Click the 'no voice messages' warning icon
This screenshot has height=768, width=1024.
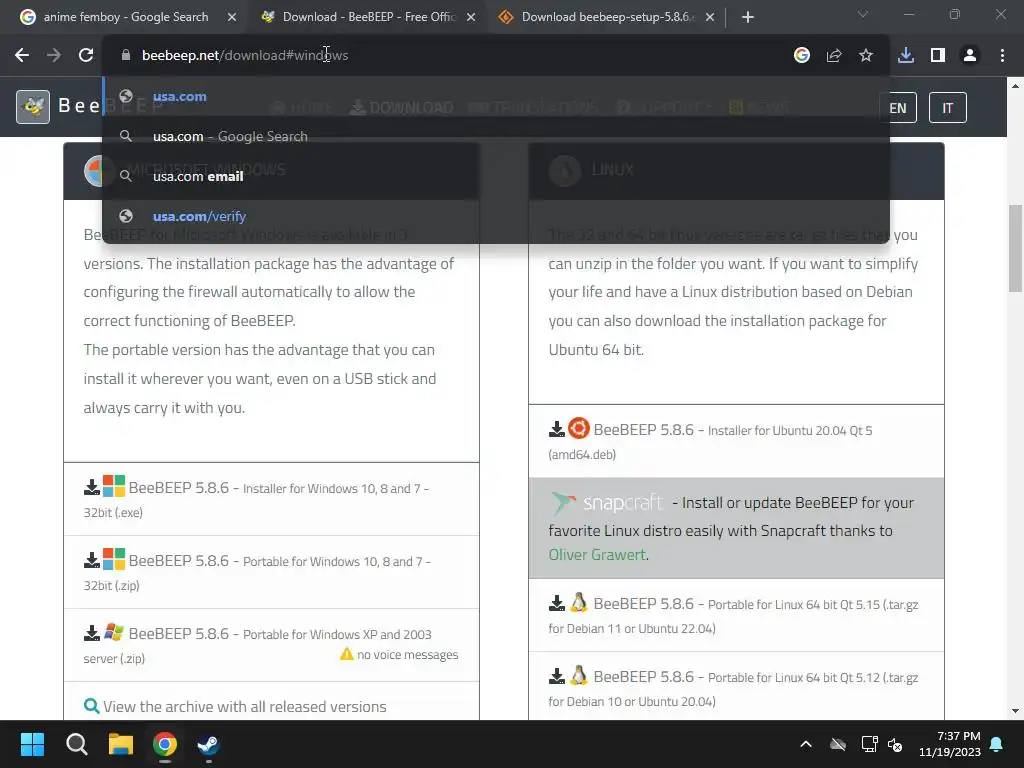pyautogui.click(x=347, y=654)
